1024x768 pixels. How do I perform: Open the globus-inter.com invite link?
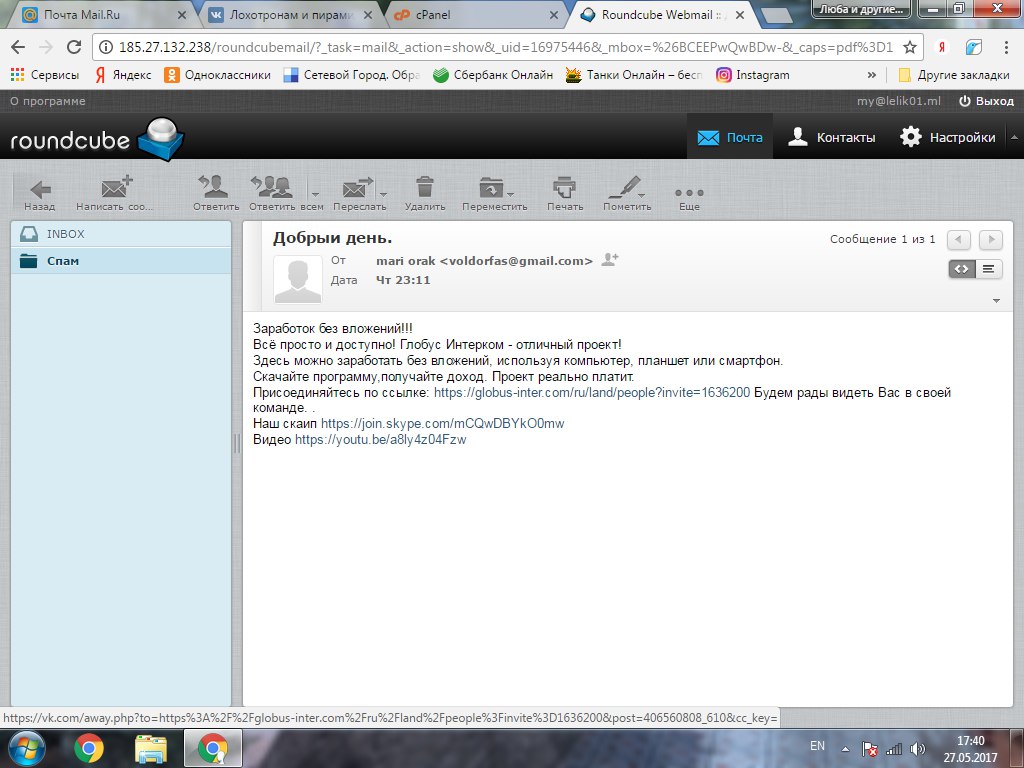(591, 393)
